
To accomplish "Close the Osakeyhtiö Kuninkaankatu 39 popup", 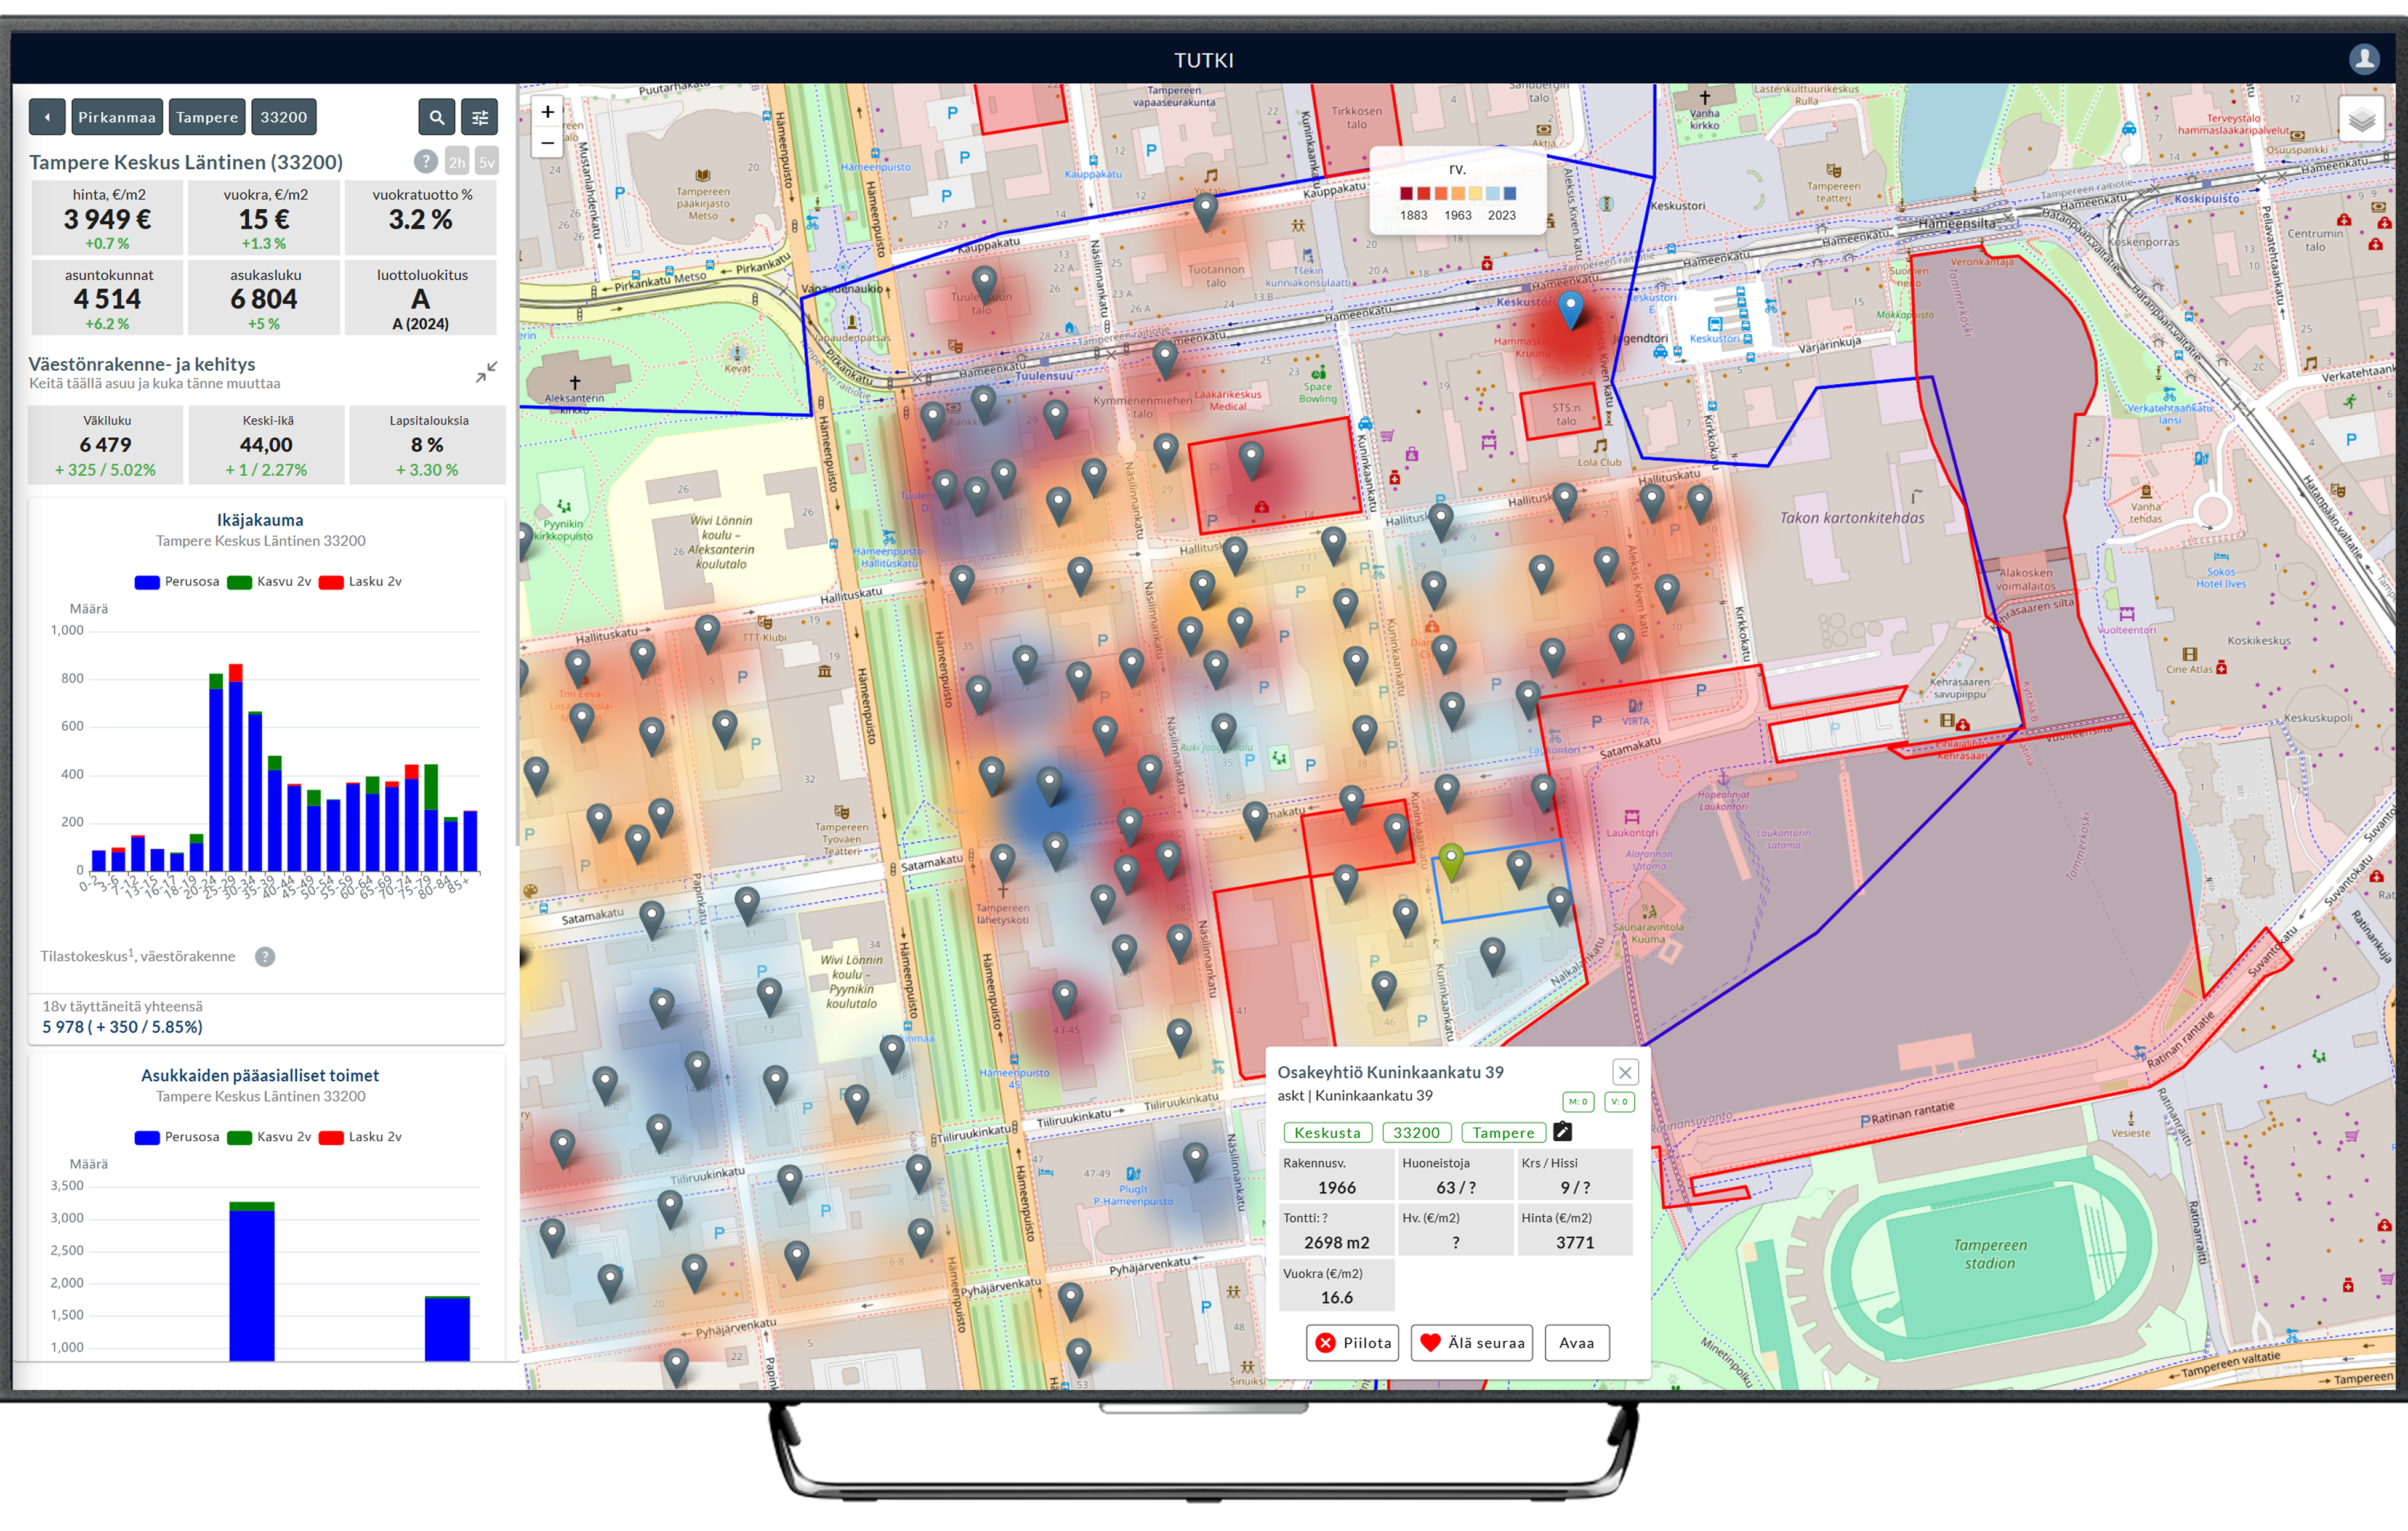I will tap(1625, 1072).
